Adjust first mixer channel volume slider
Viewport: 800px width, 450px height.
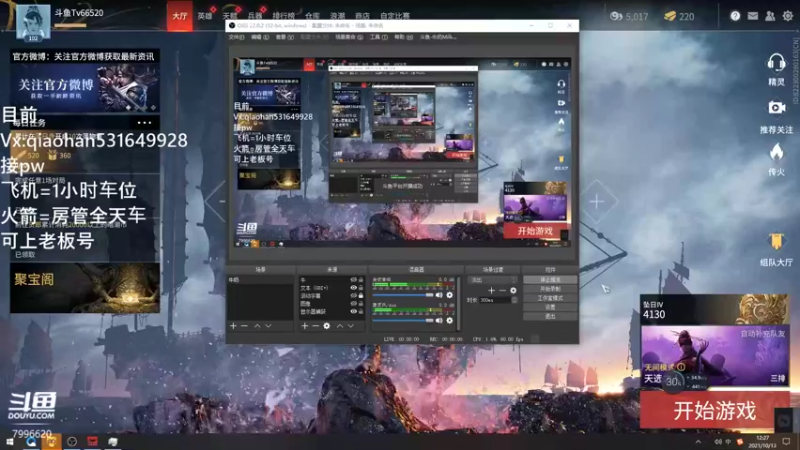403,295
